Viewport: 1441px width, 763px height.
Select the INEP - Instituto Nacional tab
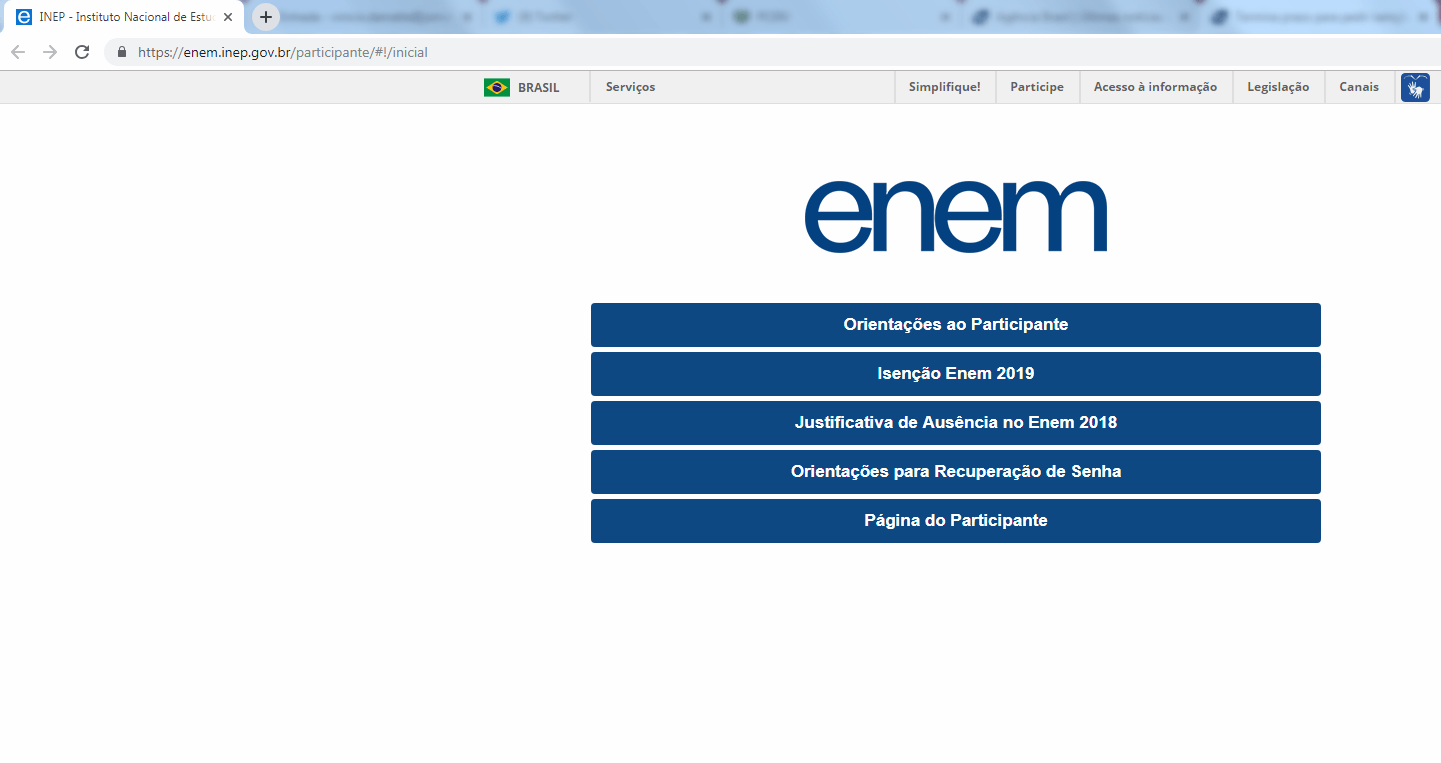(120, 17)
